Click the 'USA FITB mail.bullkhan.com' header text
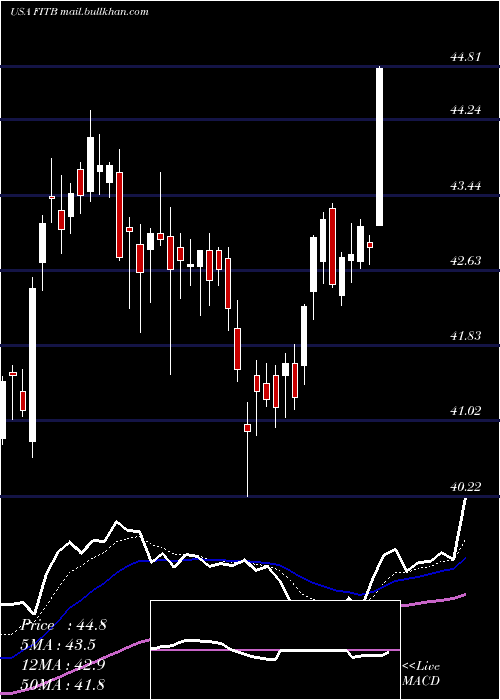This screenshot has width=500, height=700. [x=79, y=12]
